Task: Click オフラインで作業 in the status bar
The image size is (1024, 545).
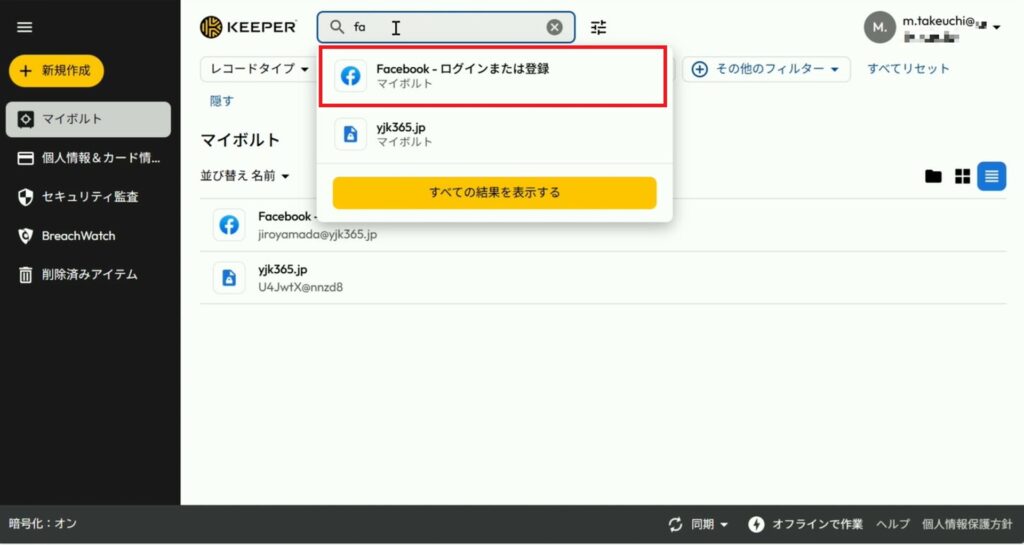Action: [x=817, y=524]
